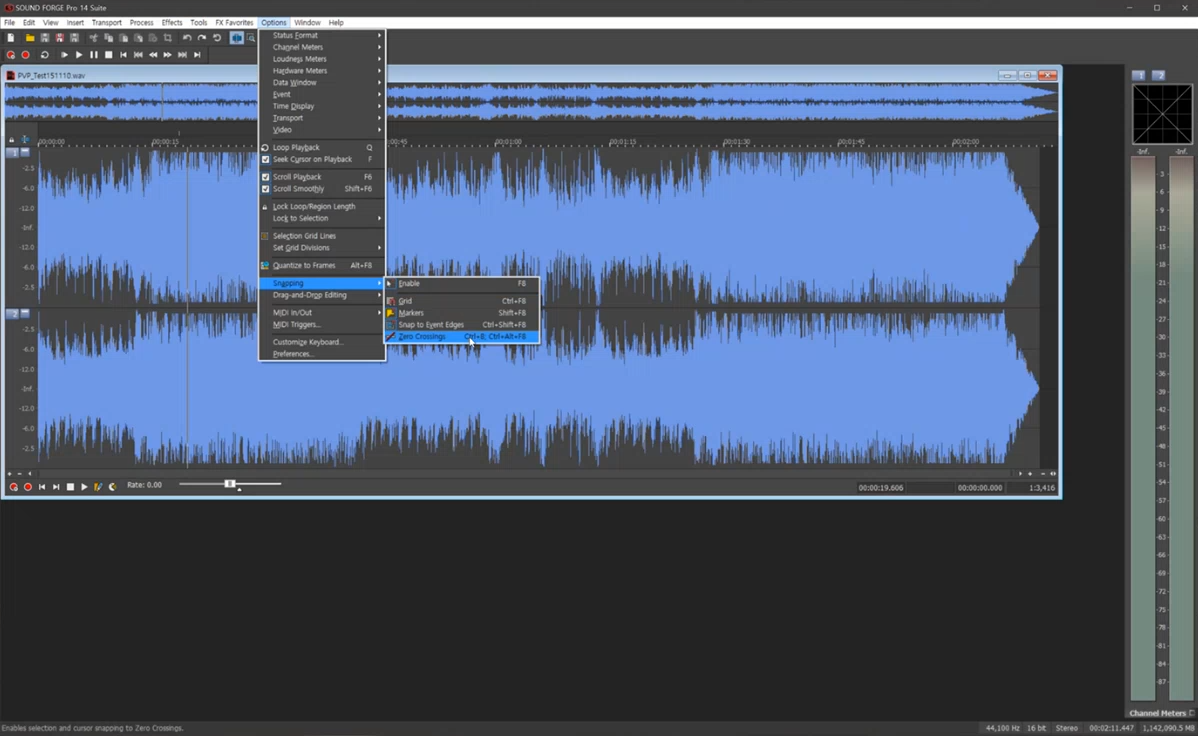Expand the Time Display submenu
Image resolution: width=1198 pixels, height=736 pixels.
coord(321,106)
